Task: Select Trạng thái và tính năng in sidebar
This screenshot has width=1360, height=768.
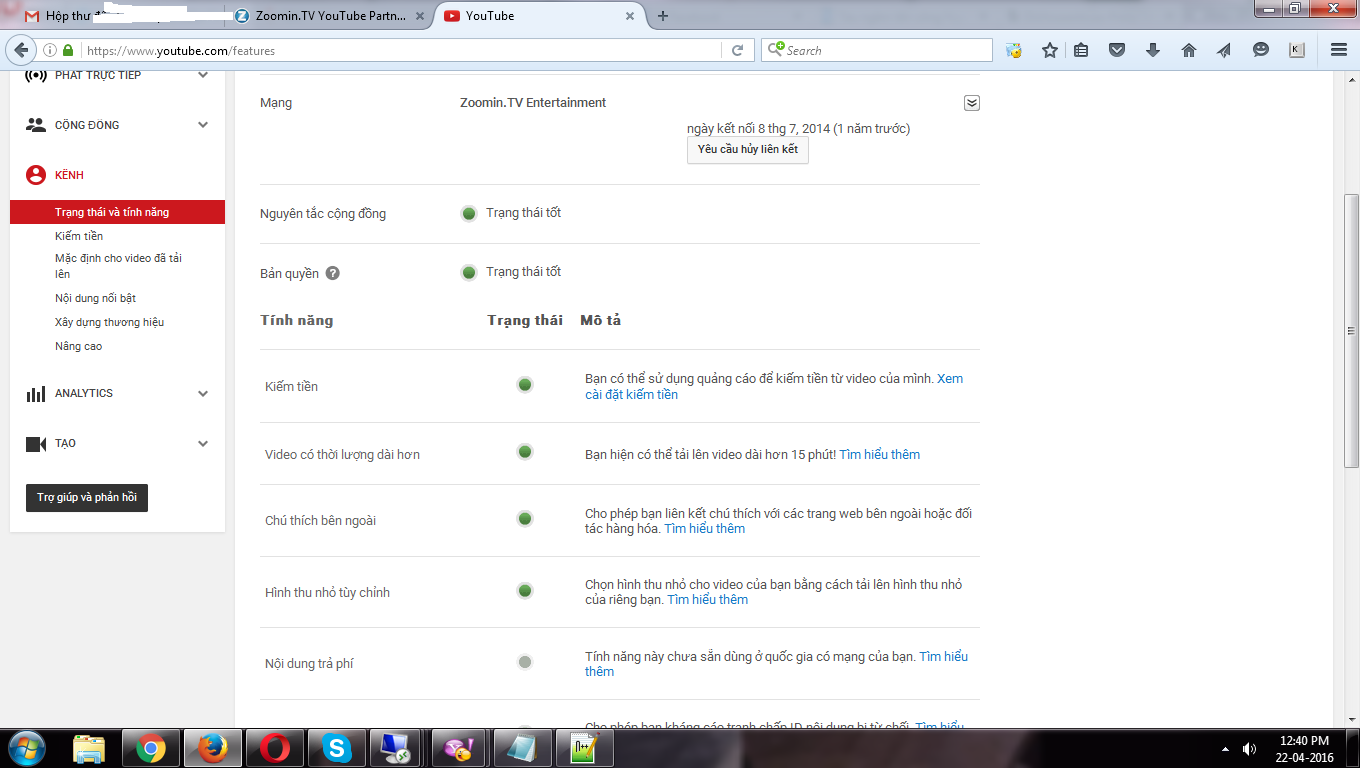Action: coord(117,212)
